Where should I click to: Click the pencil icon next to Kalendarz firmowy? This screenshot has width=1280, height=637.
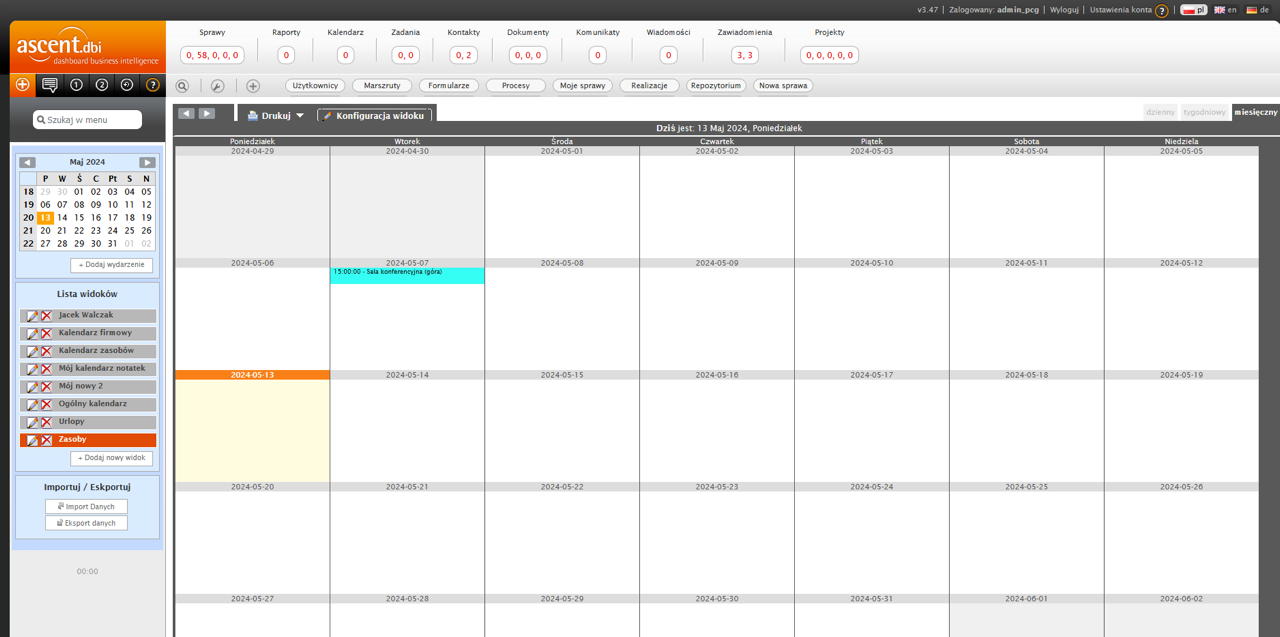pyautogui.click(x=32, y=334)
